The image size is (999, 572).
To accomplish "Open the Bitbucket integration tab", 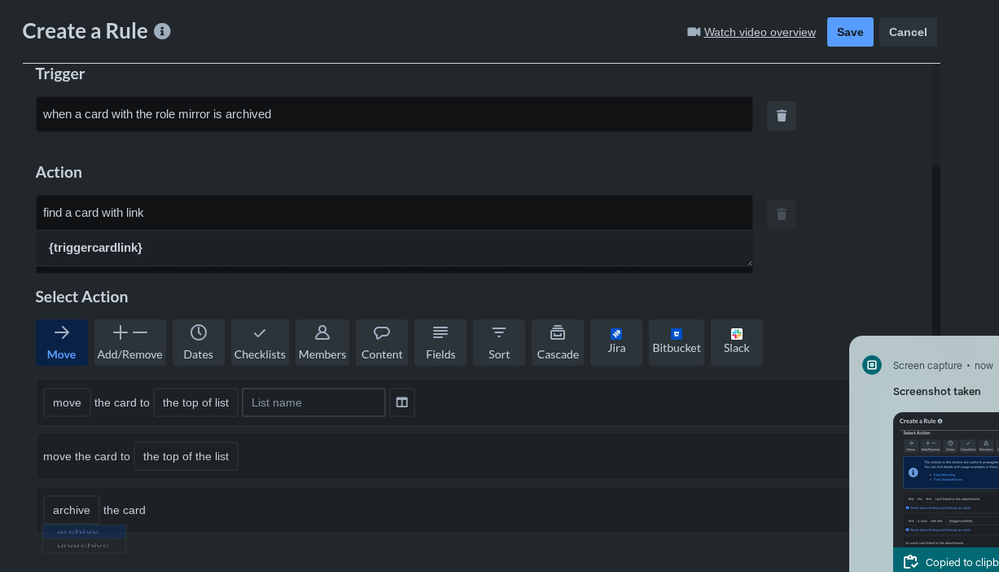I will 676,343.
